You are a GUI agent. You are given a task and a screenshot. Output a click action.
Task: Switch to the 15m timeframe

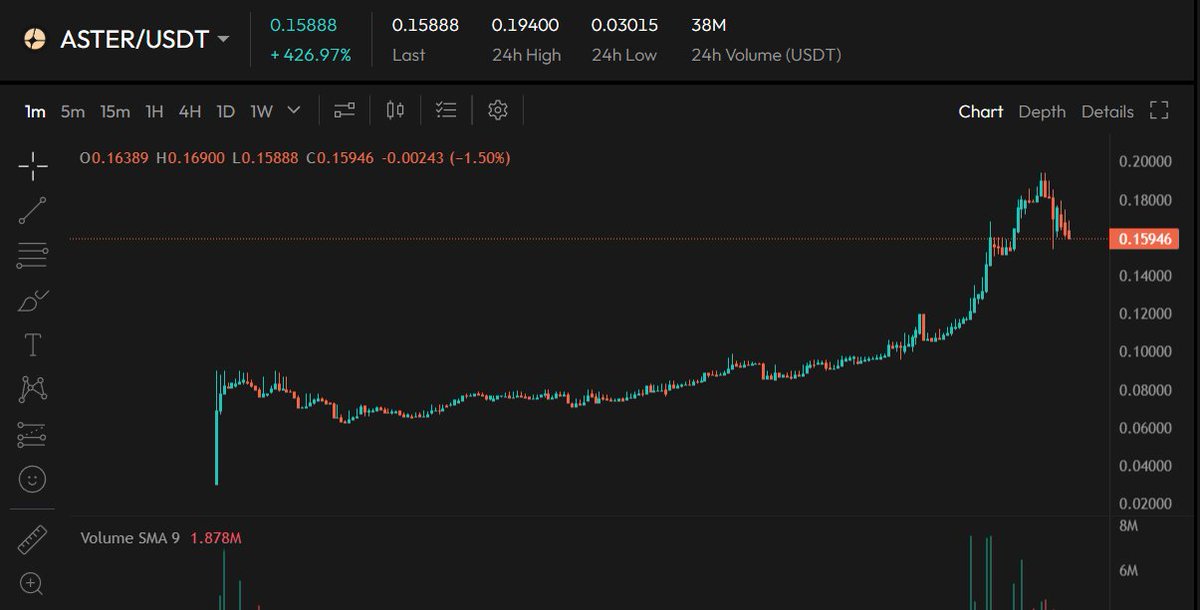coord(114,111)
